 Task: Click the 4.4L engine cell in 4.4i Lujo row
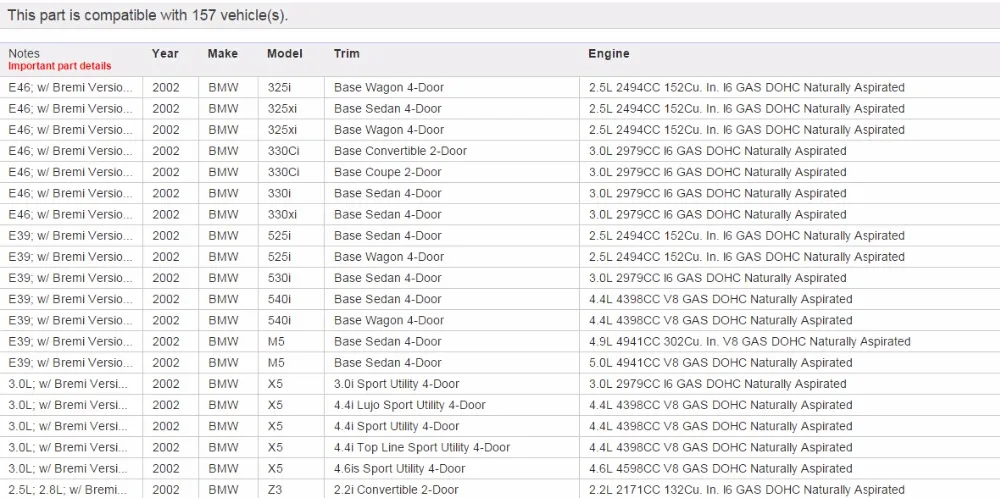721,405
